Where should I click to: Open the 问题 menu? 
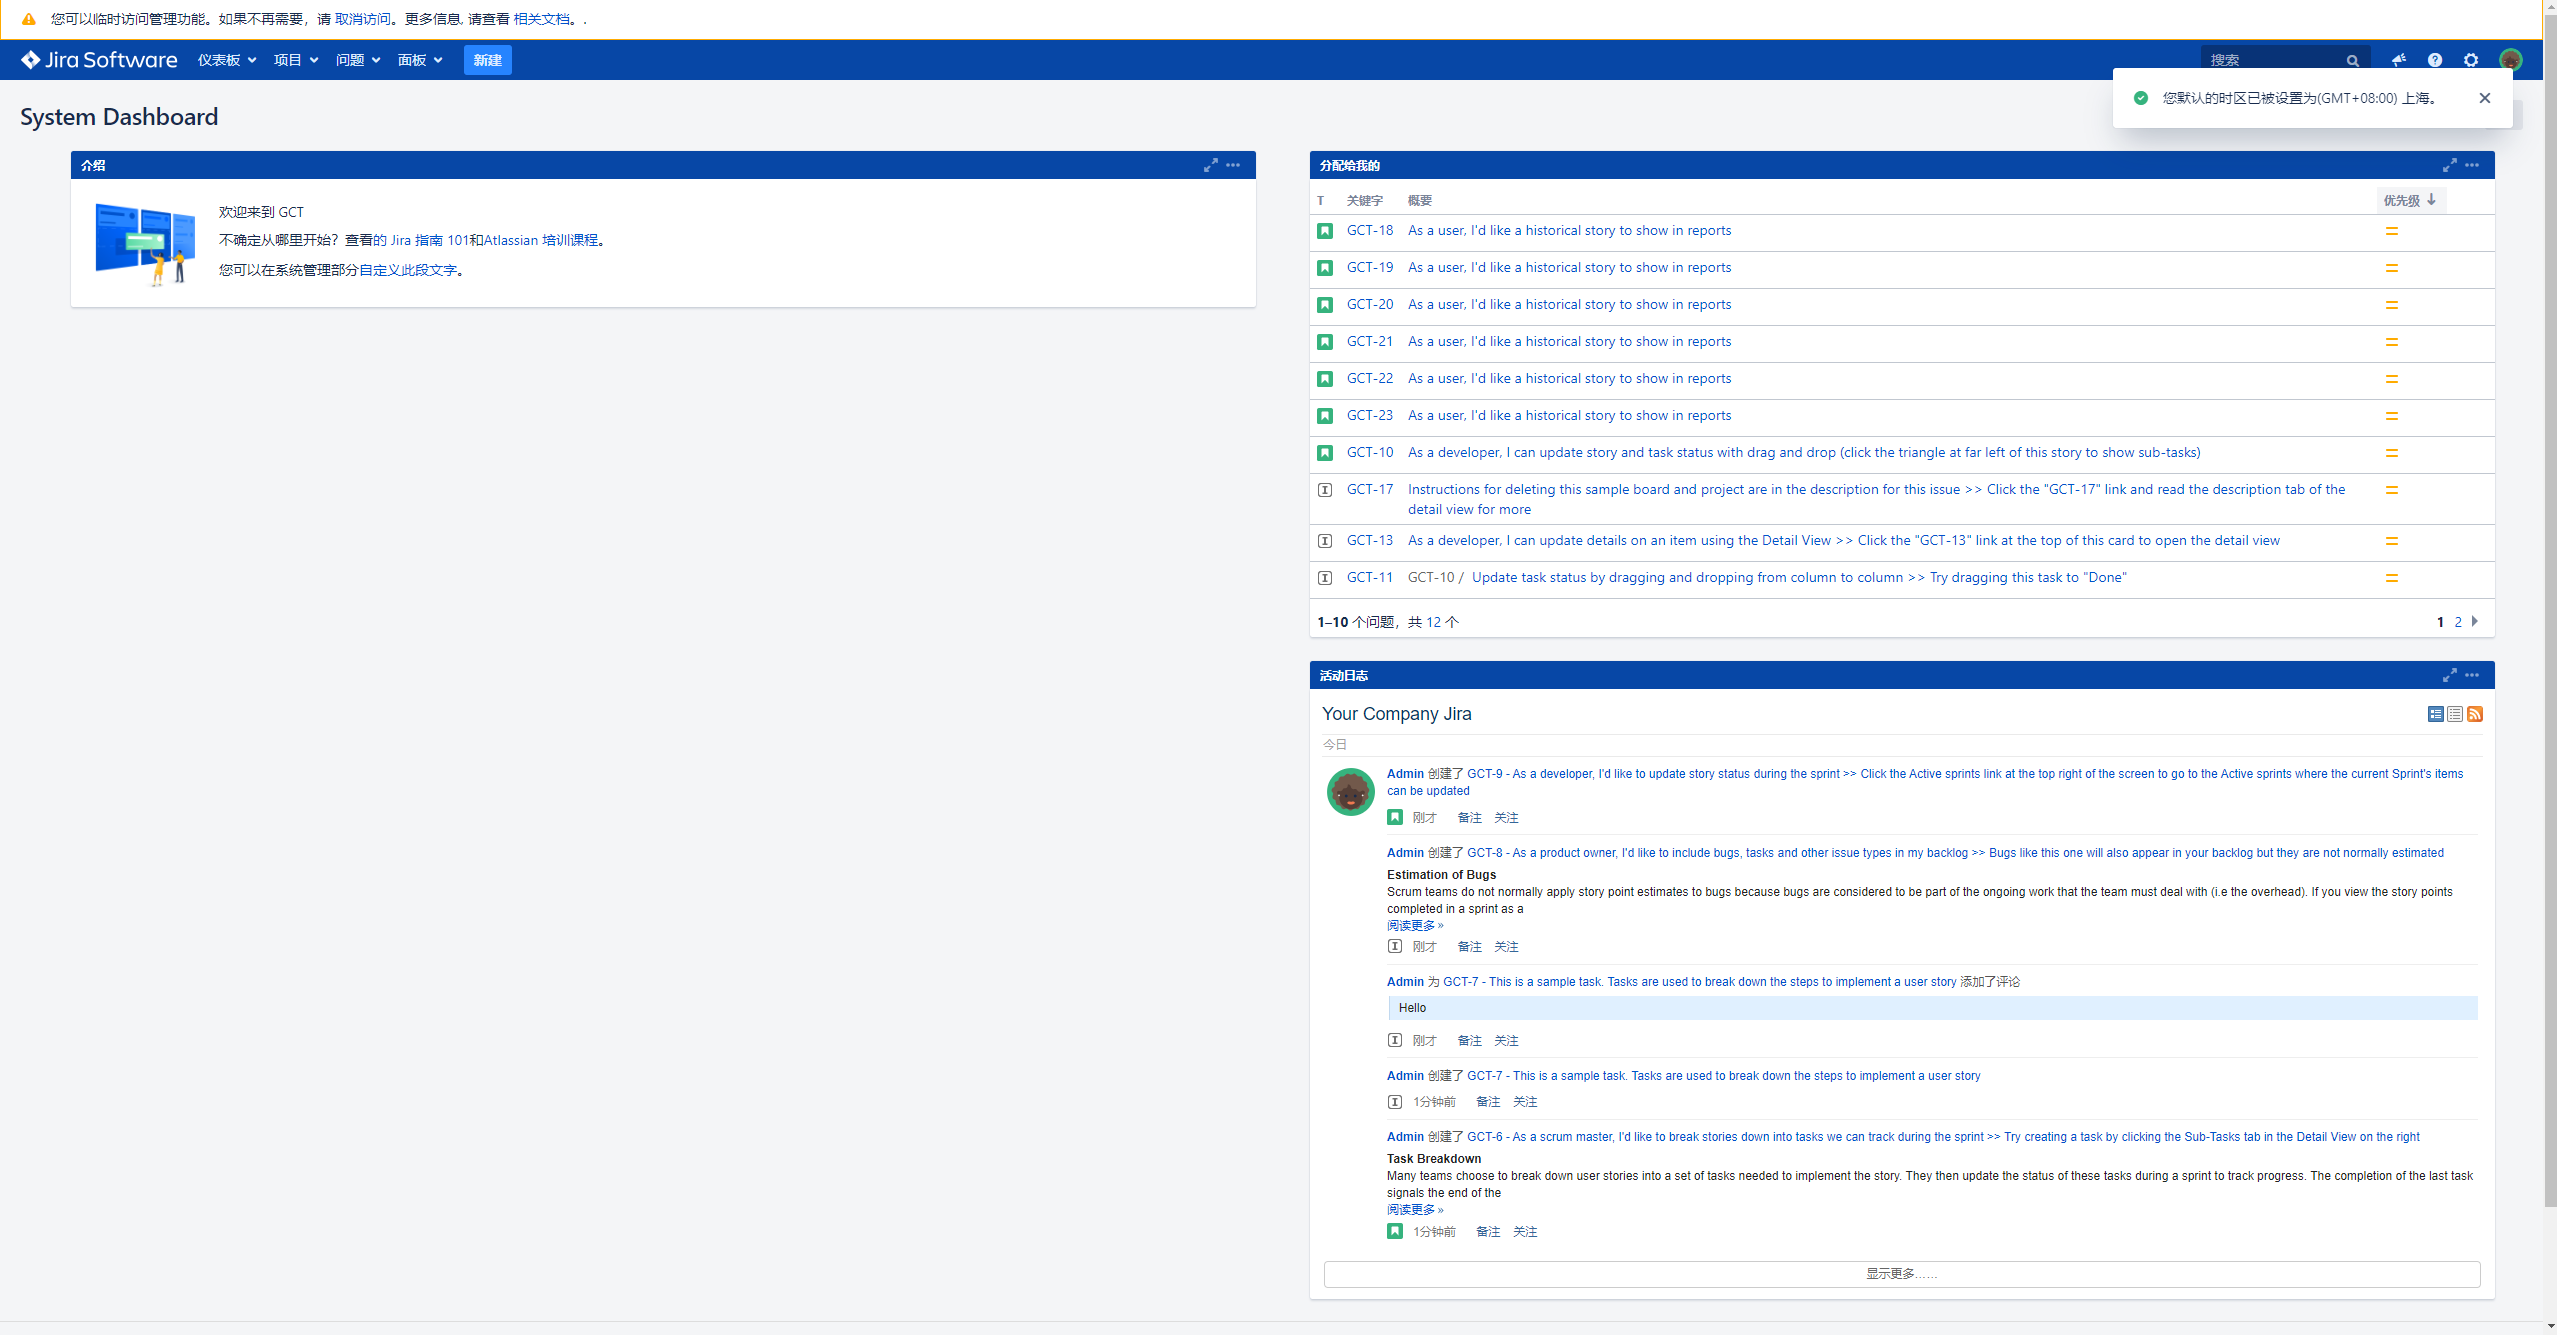(x=358, y=60)
